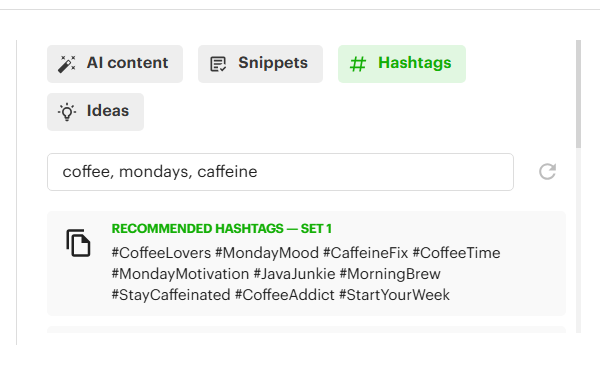This screenshot has height=372, width=600.
Task: Click the #StartYourWeek hashtag text
Action: coord(394,295)
